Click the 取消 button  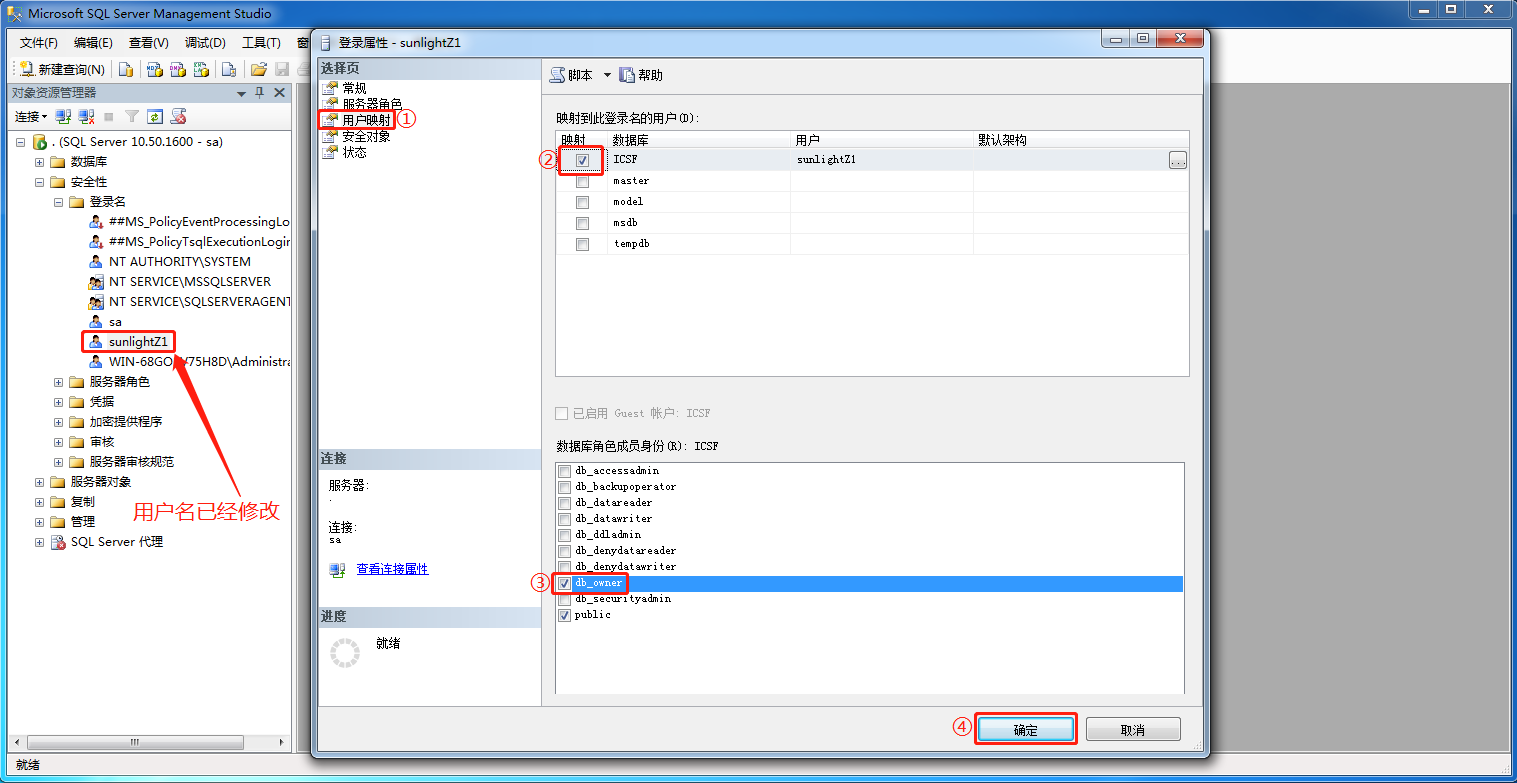(1133, 730)
